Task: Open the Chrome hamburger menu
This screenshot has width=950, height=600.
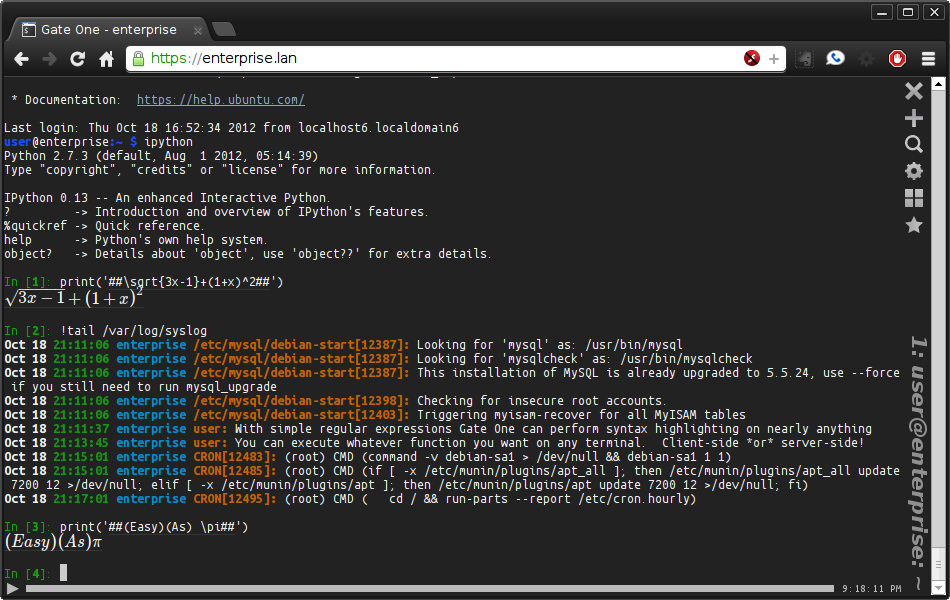Action: [x=928, y=58]
